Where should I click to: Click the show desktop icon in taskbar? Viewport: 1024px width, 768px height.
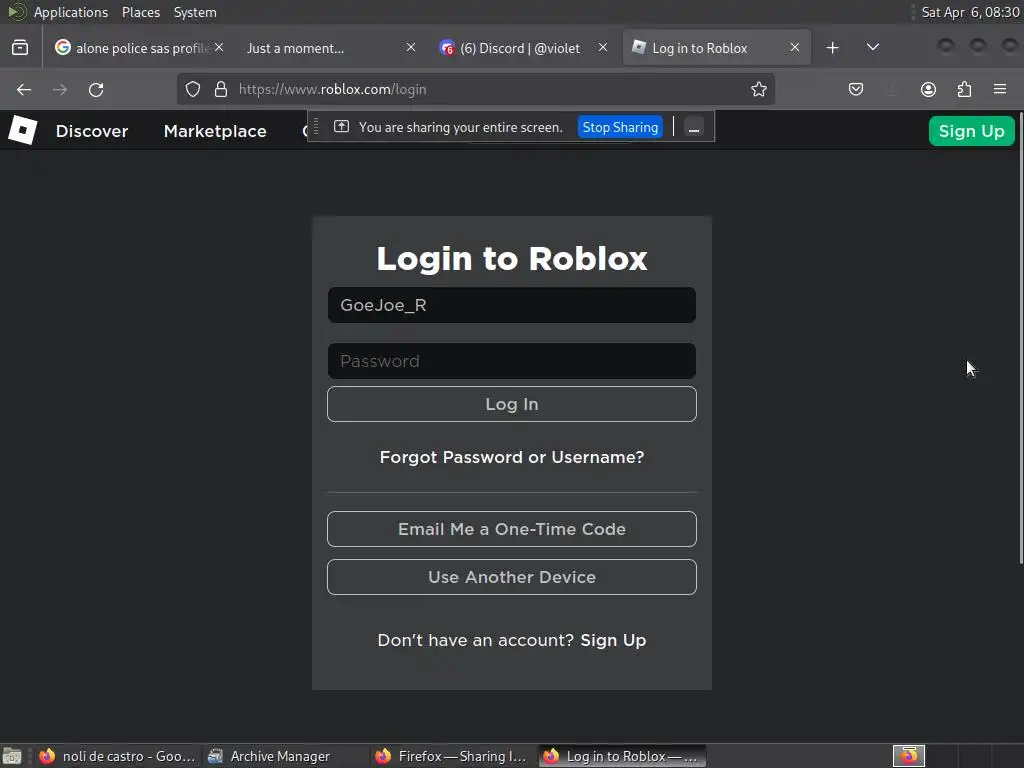click(12, 756)
